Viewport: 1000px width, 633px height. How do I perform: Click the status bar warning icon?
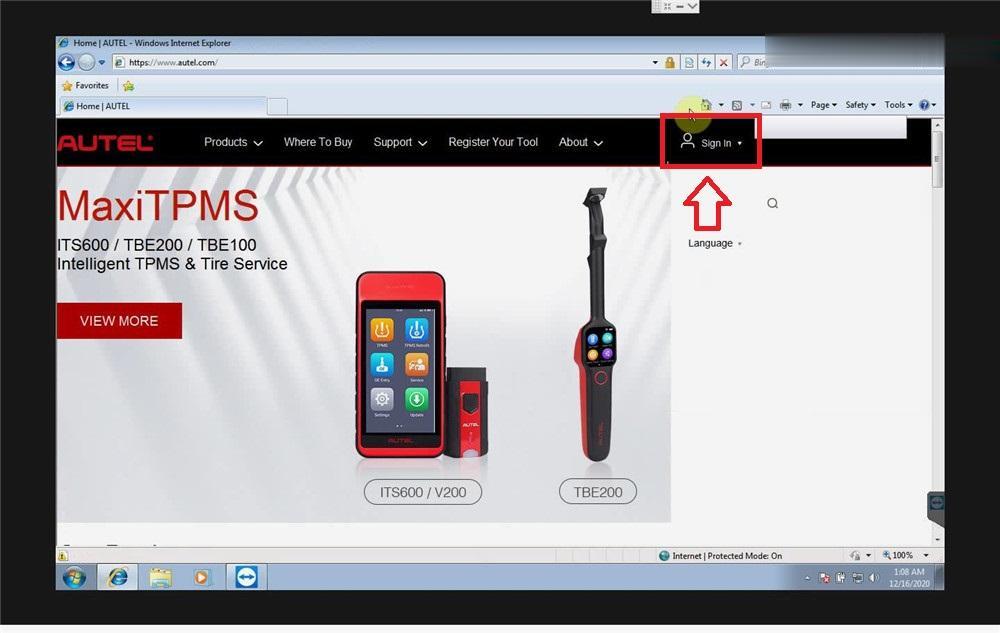(x=62, y=556)
